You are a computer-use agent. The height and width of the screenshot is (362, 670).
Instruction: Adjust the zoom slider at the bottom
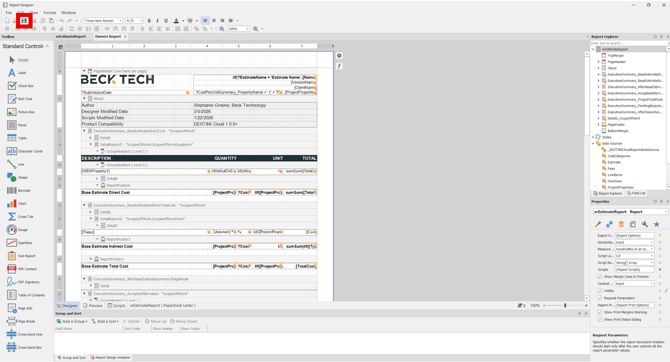tap(565, 306)
